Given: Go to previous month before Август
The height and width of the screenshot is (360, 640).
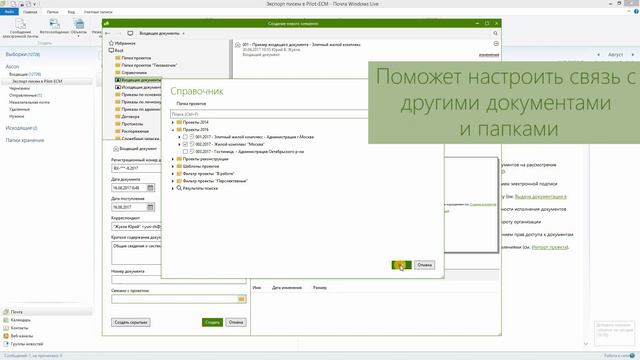Looking at the screenshot, I should tap(598, 55).
